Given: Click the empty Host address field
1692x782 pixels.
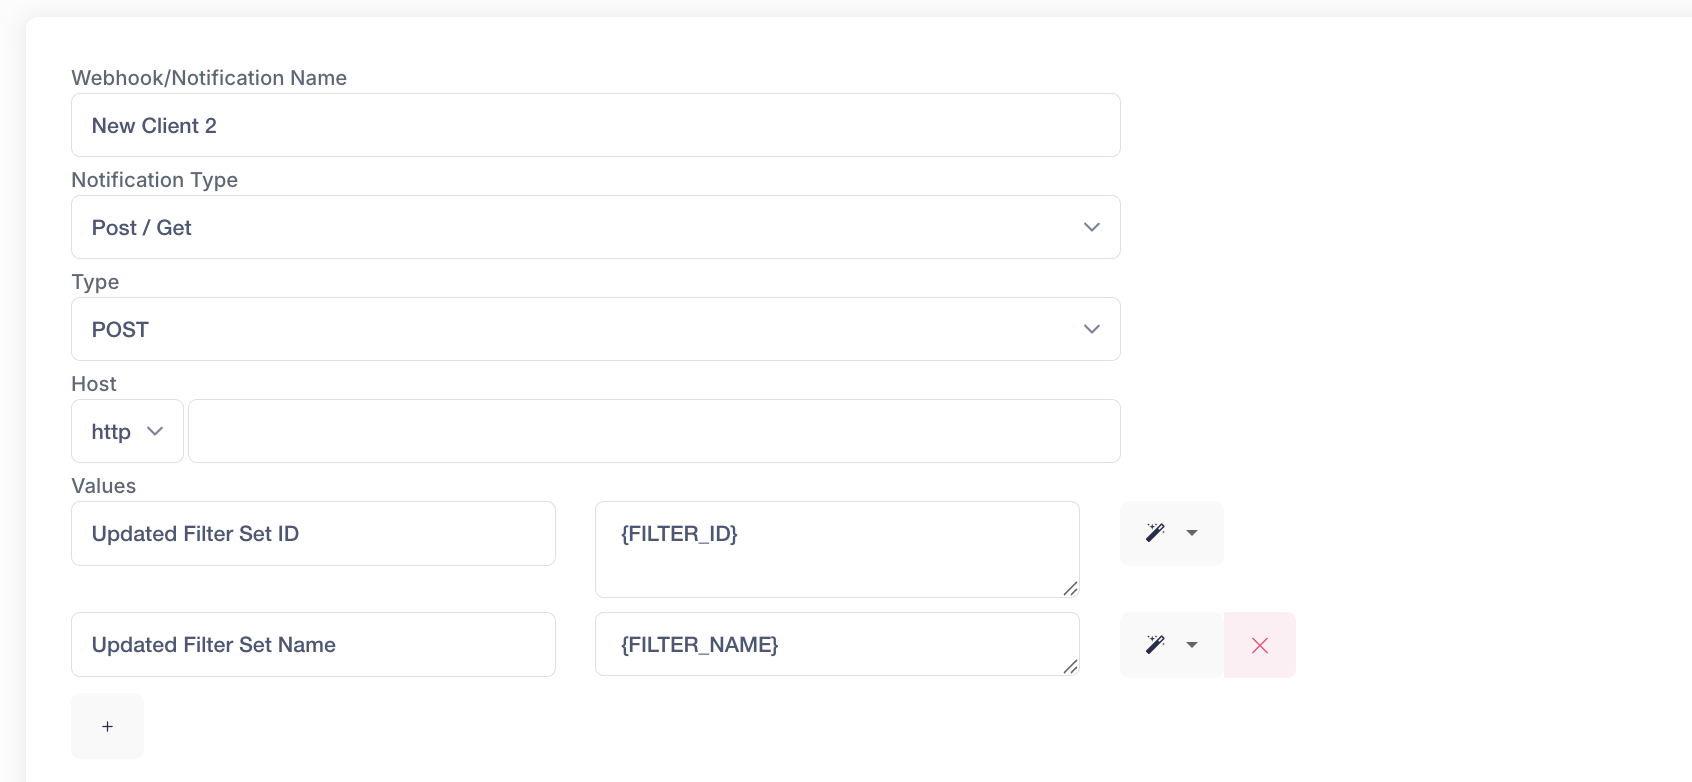Looking at the screenshot, I should click(654, 431).
